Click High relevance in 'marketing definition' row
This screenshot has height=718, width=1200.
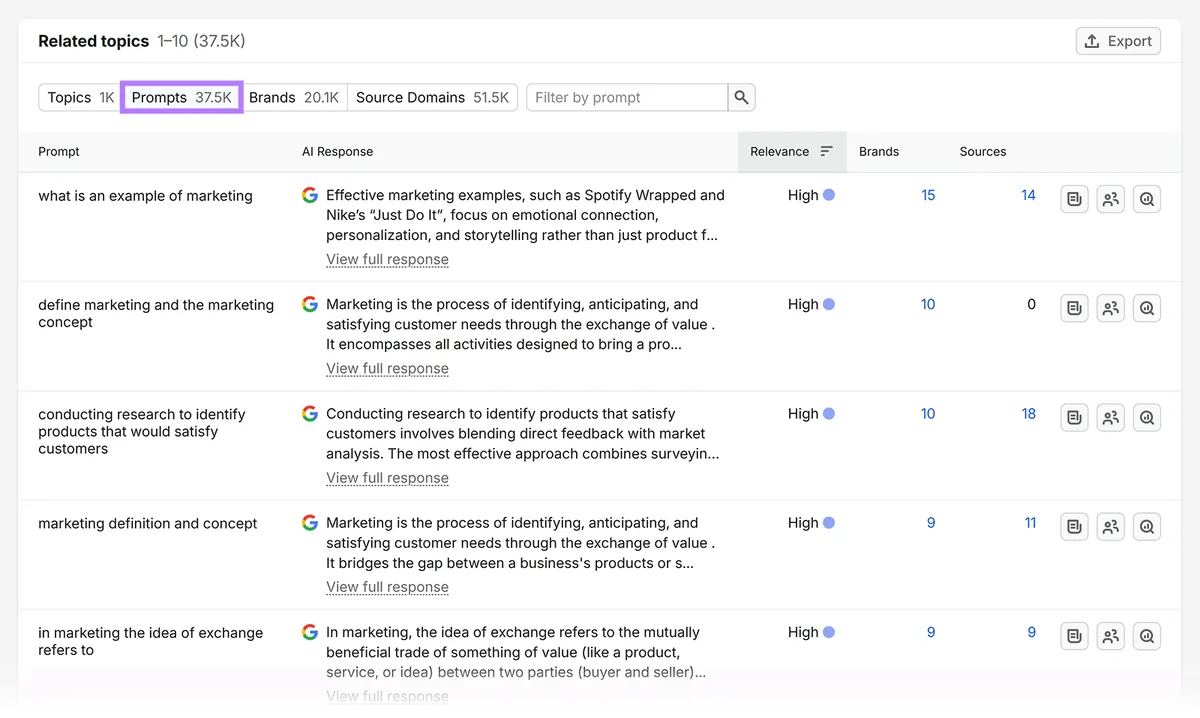pos(811,522)
